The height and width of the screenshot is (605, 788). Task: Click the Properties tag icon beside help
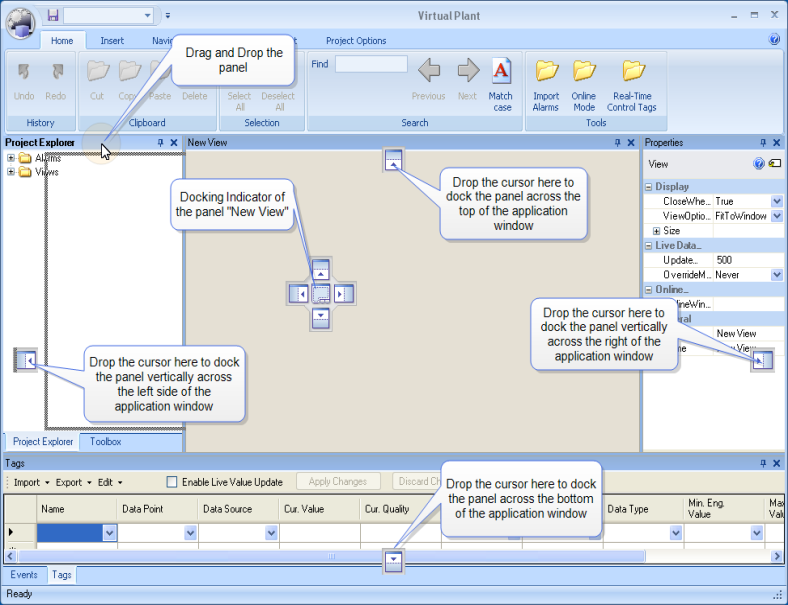775,163
